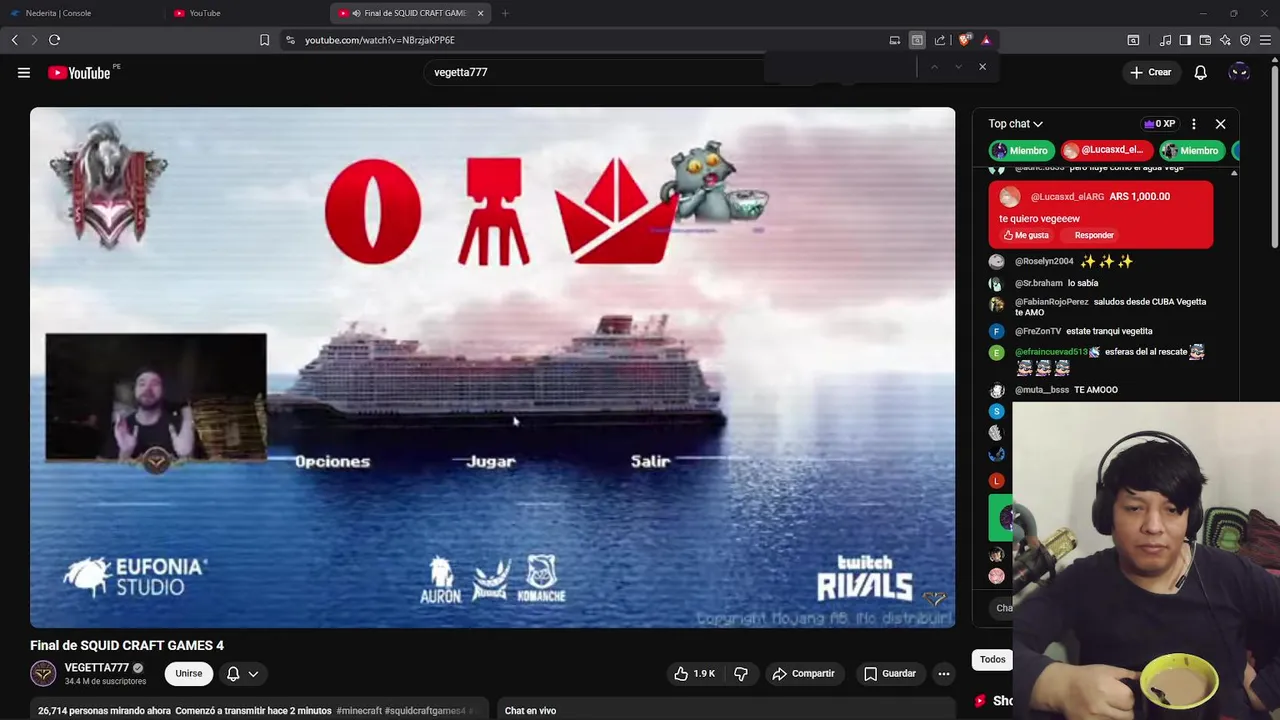The height and width of the screenshot is (720, 1280).
Task: Bookmark this page with the bookmark icon
Action: click(x=264, y=40)
